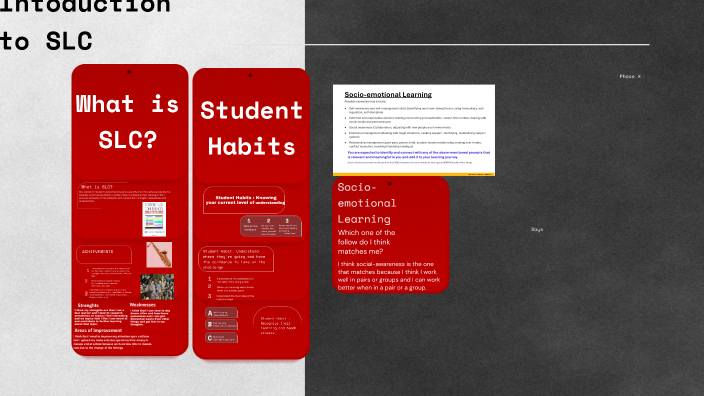704x396 pixels.
Task: Open the Socio-emotional Learning white slide image
Action: click(414, 130)
